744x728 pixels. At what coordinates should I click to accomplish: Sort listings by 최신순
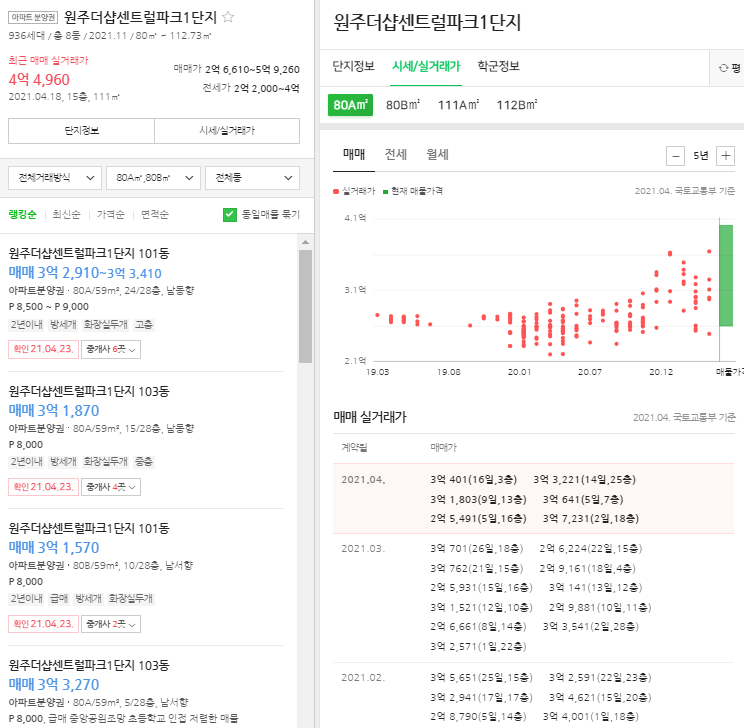(66, 215)
